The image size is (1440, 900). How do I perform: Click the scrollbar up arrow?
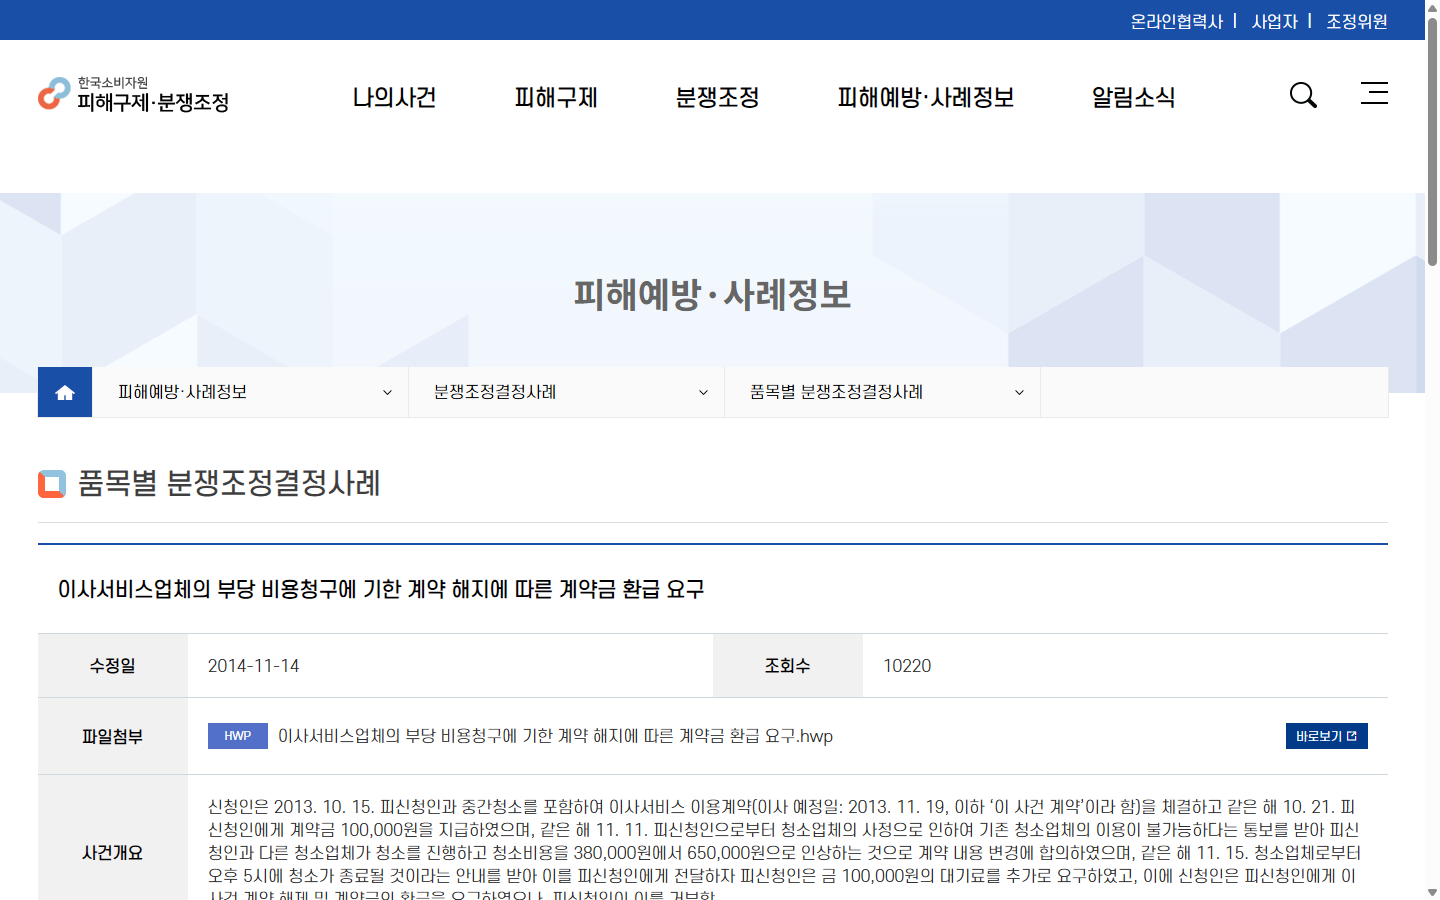[x=1432, y=7]
